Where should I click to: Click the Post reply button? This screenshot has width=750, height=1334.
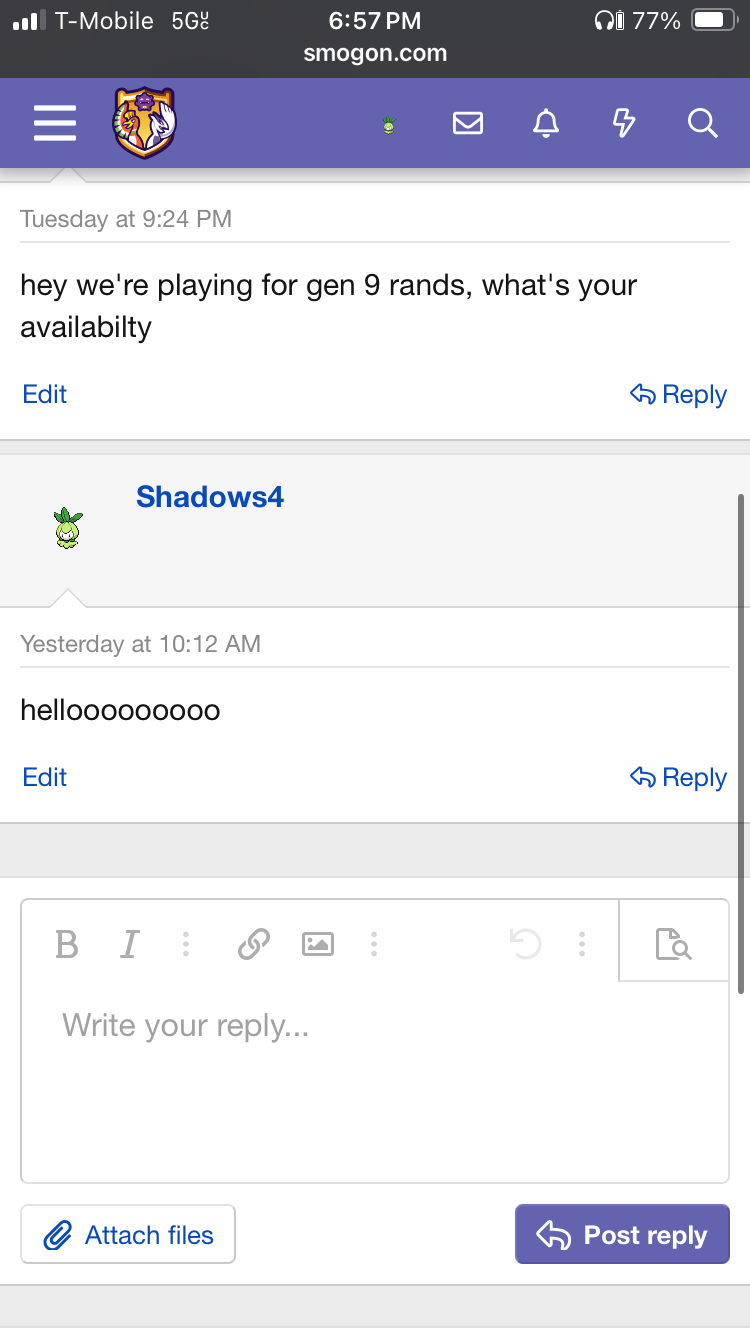point(622,1235)
